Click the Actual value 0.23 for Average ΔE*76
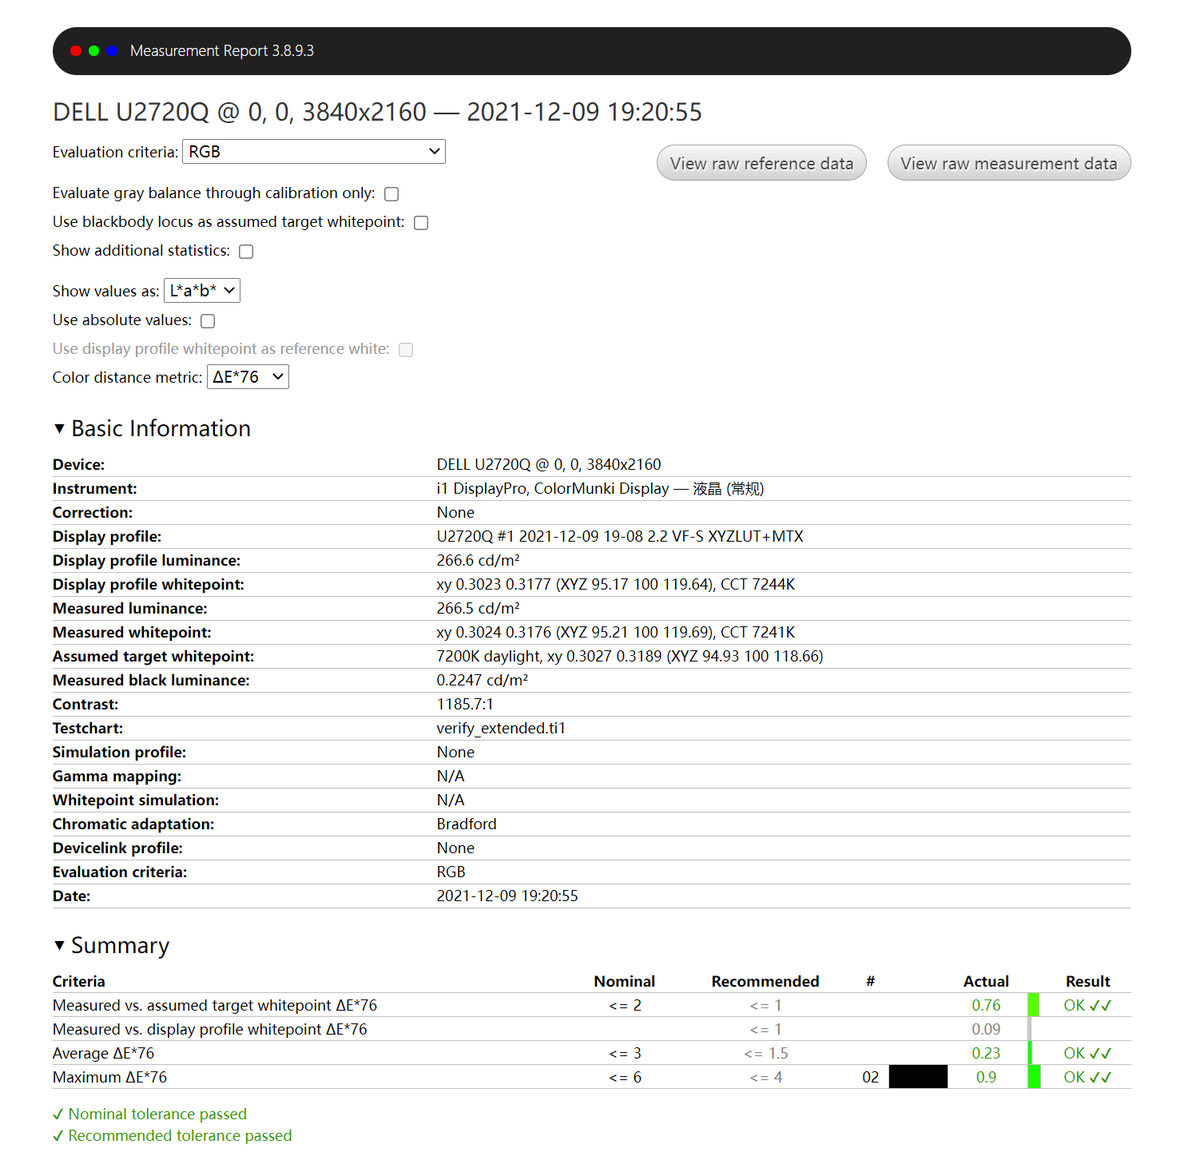 [x=986, y=1053]
